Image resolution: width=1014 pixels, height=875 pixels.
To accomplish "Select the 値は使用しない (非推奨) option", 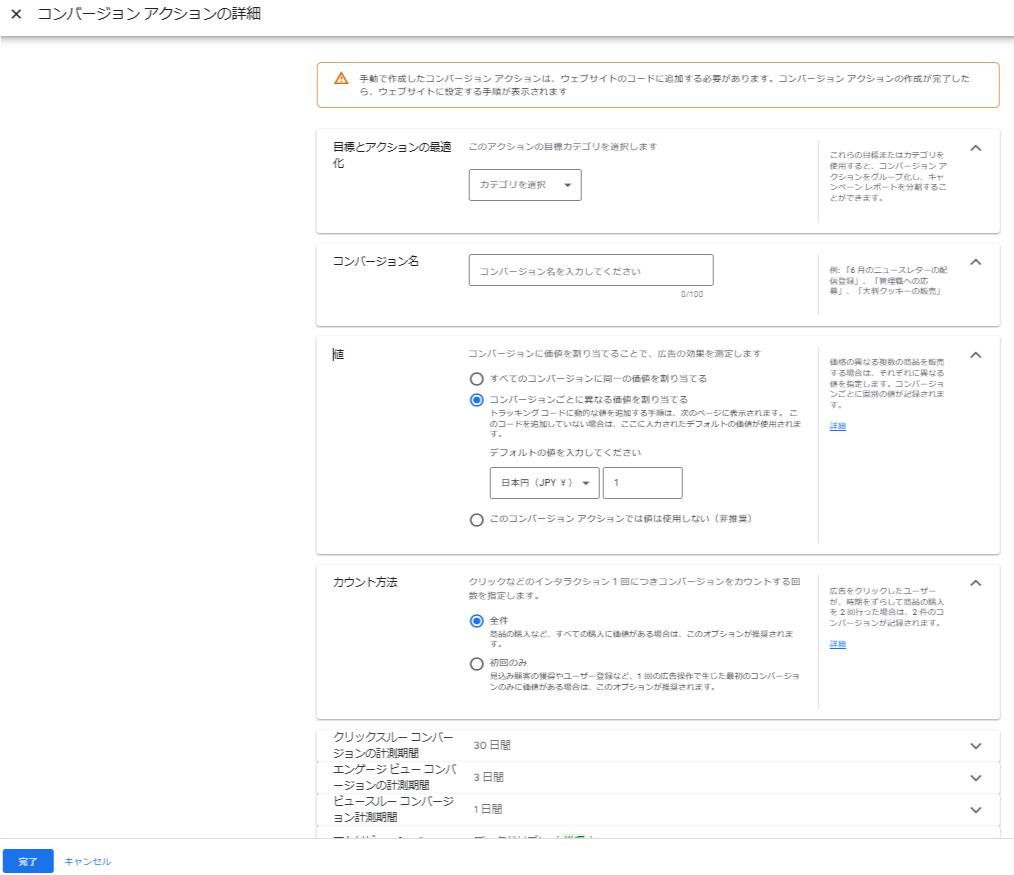I will coord(477,519).
